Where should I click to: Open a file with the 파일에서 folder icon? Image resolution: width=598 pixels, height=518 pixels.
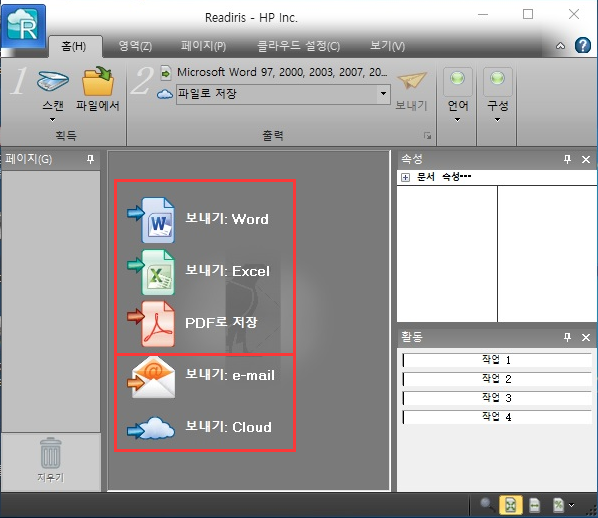pos(98,81)
